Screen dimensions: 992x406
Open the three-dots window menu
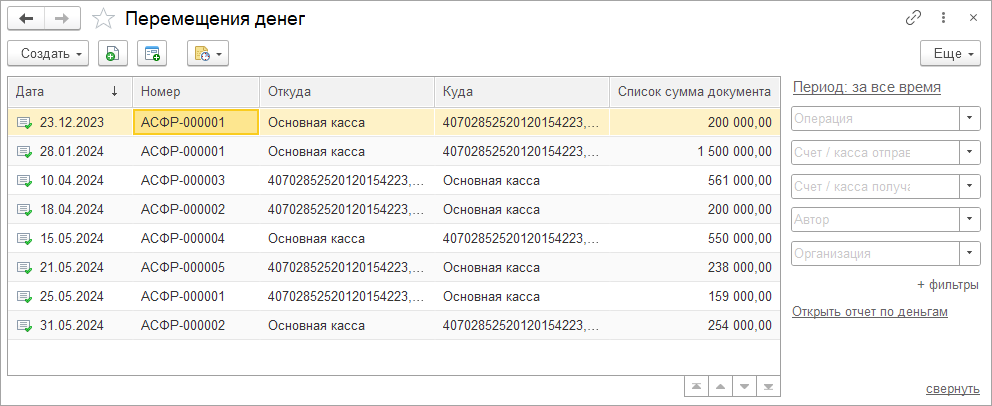(x=943, y=18)
